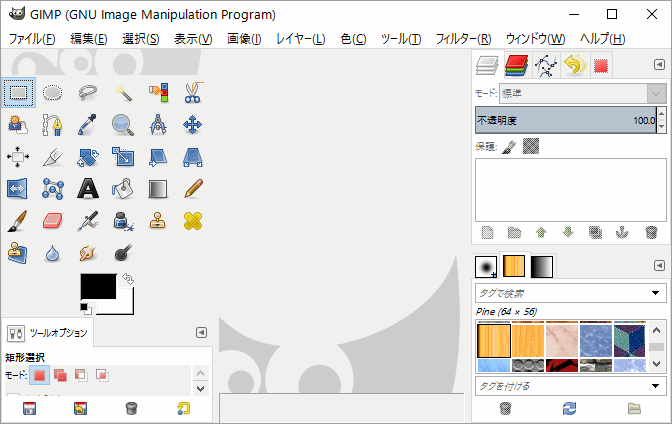Select the Paintbrush tool

tap(18, 221)
